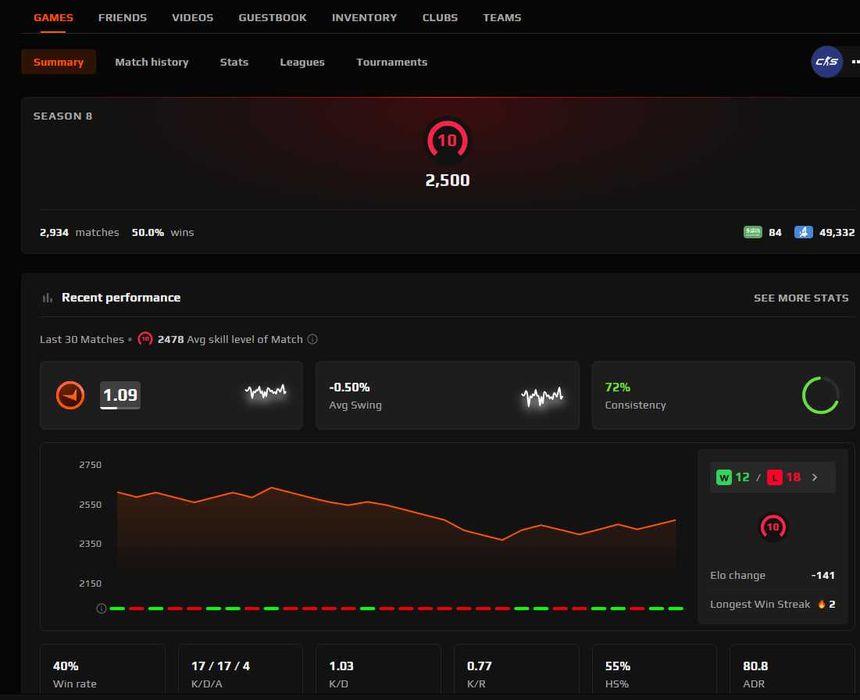
Task: Click the green W wins icon
Action: (x=724, y=477)
